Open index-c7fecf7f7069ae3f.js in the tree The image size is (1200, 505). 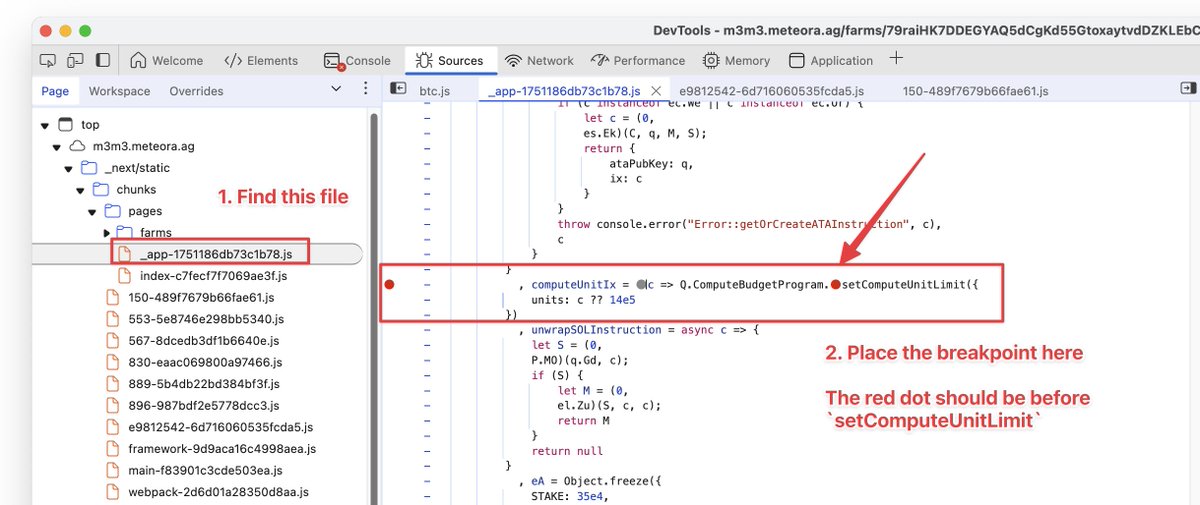[x=213, y=276]
